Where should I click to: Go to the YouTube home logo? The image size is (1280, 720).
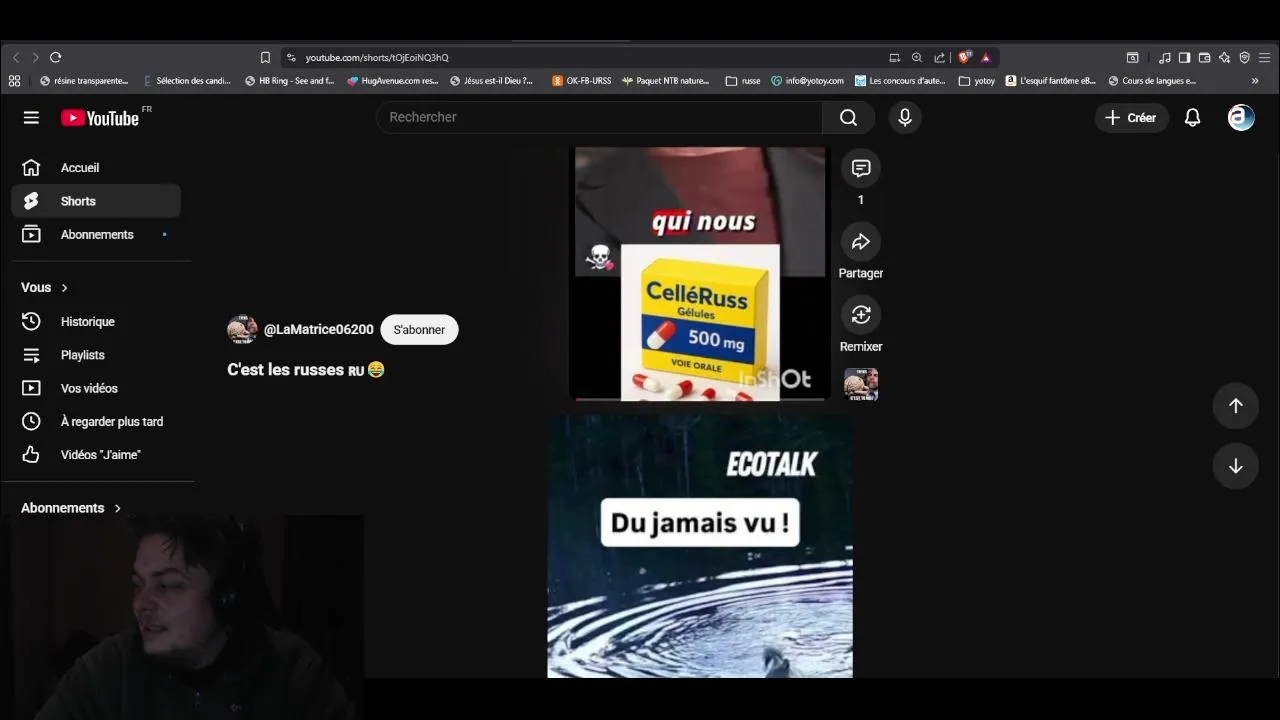pos(100,118)
